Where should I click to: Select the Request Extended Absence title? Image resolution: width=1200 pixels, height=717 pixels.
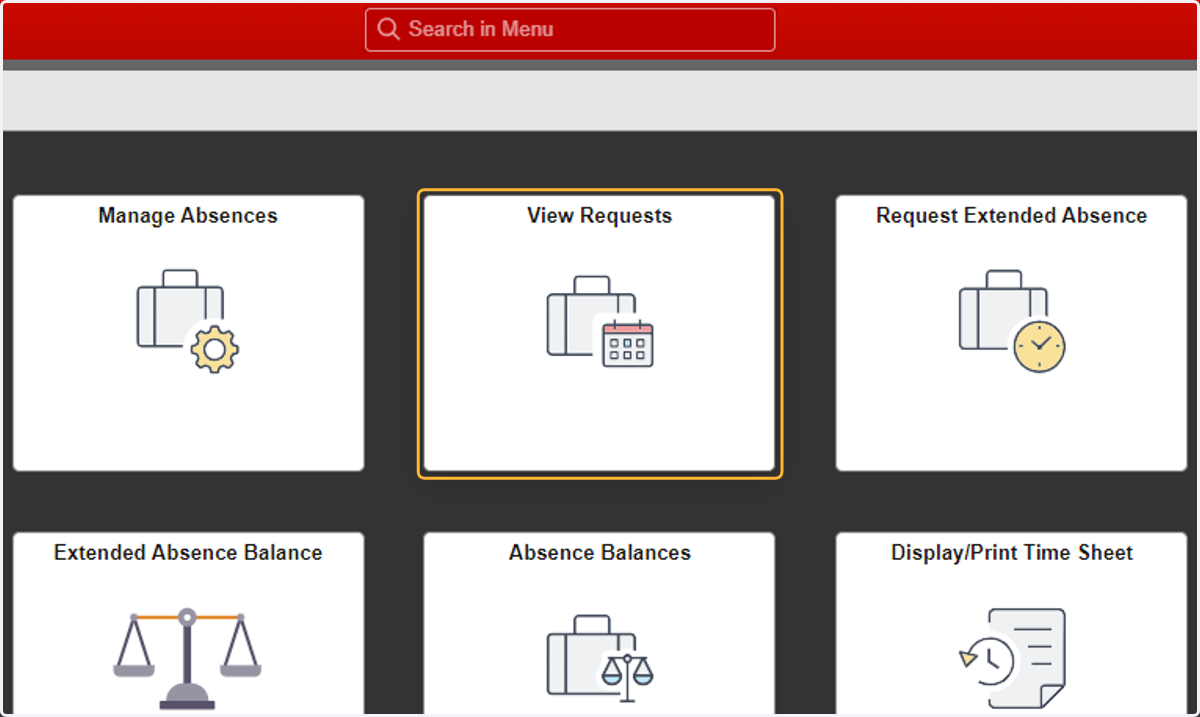click(x=1012, y=216)
